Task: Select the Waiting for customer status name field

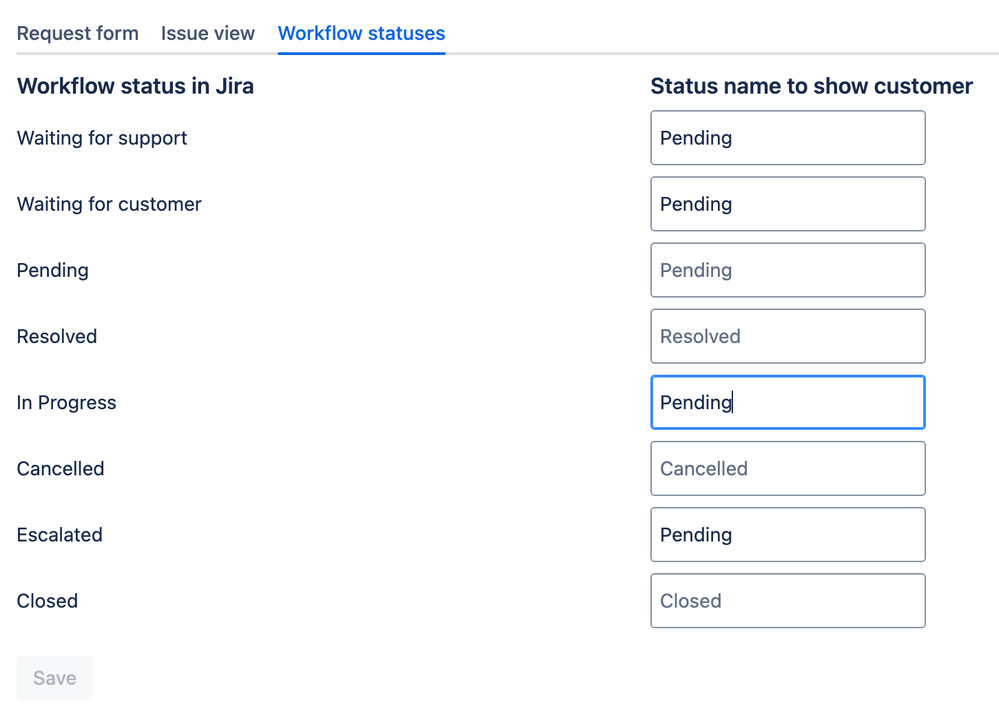Action: tap(787, 203)
